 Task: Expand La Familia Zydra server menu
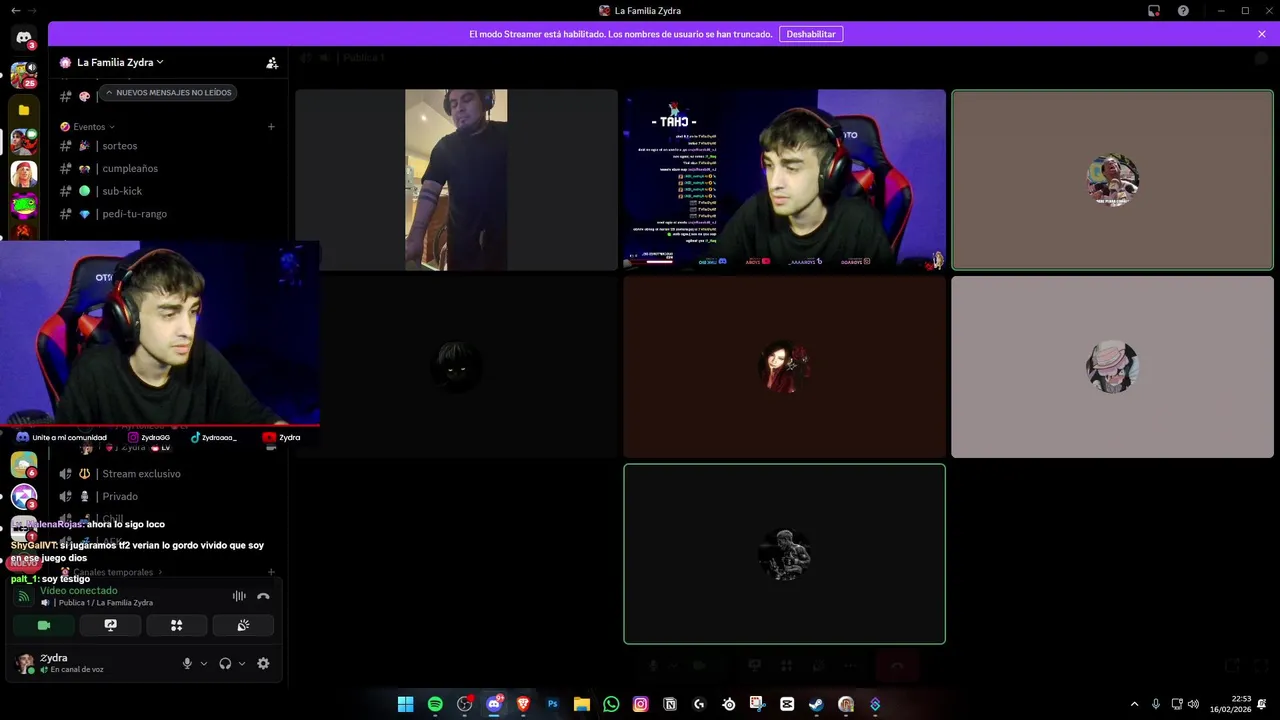click(120, 62)
